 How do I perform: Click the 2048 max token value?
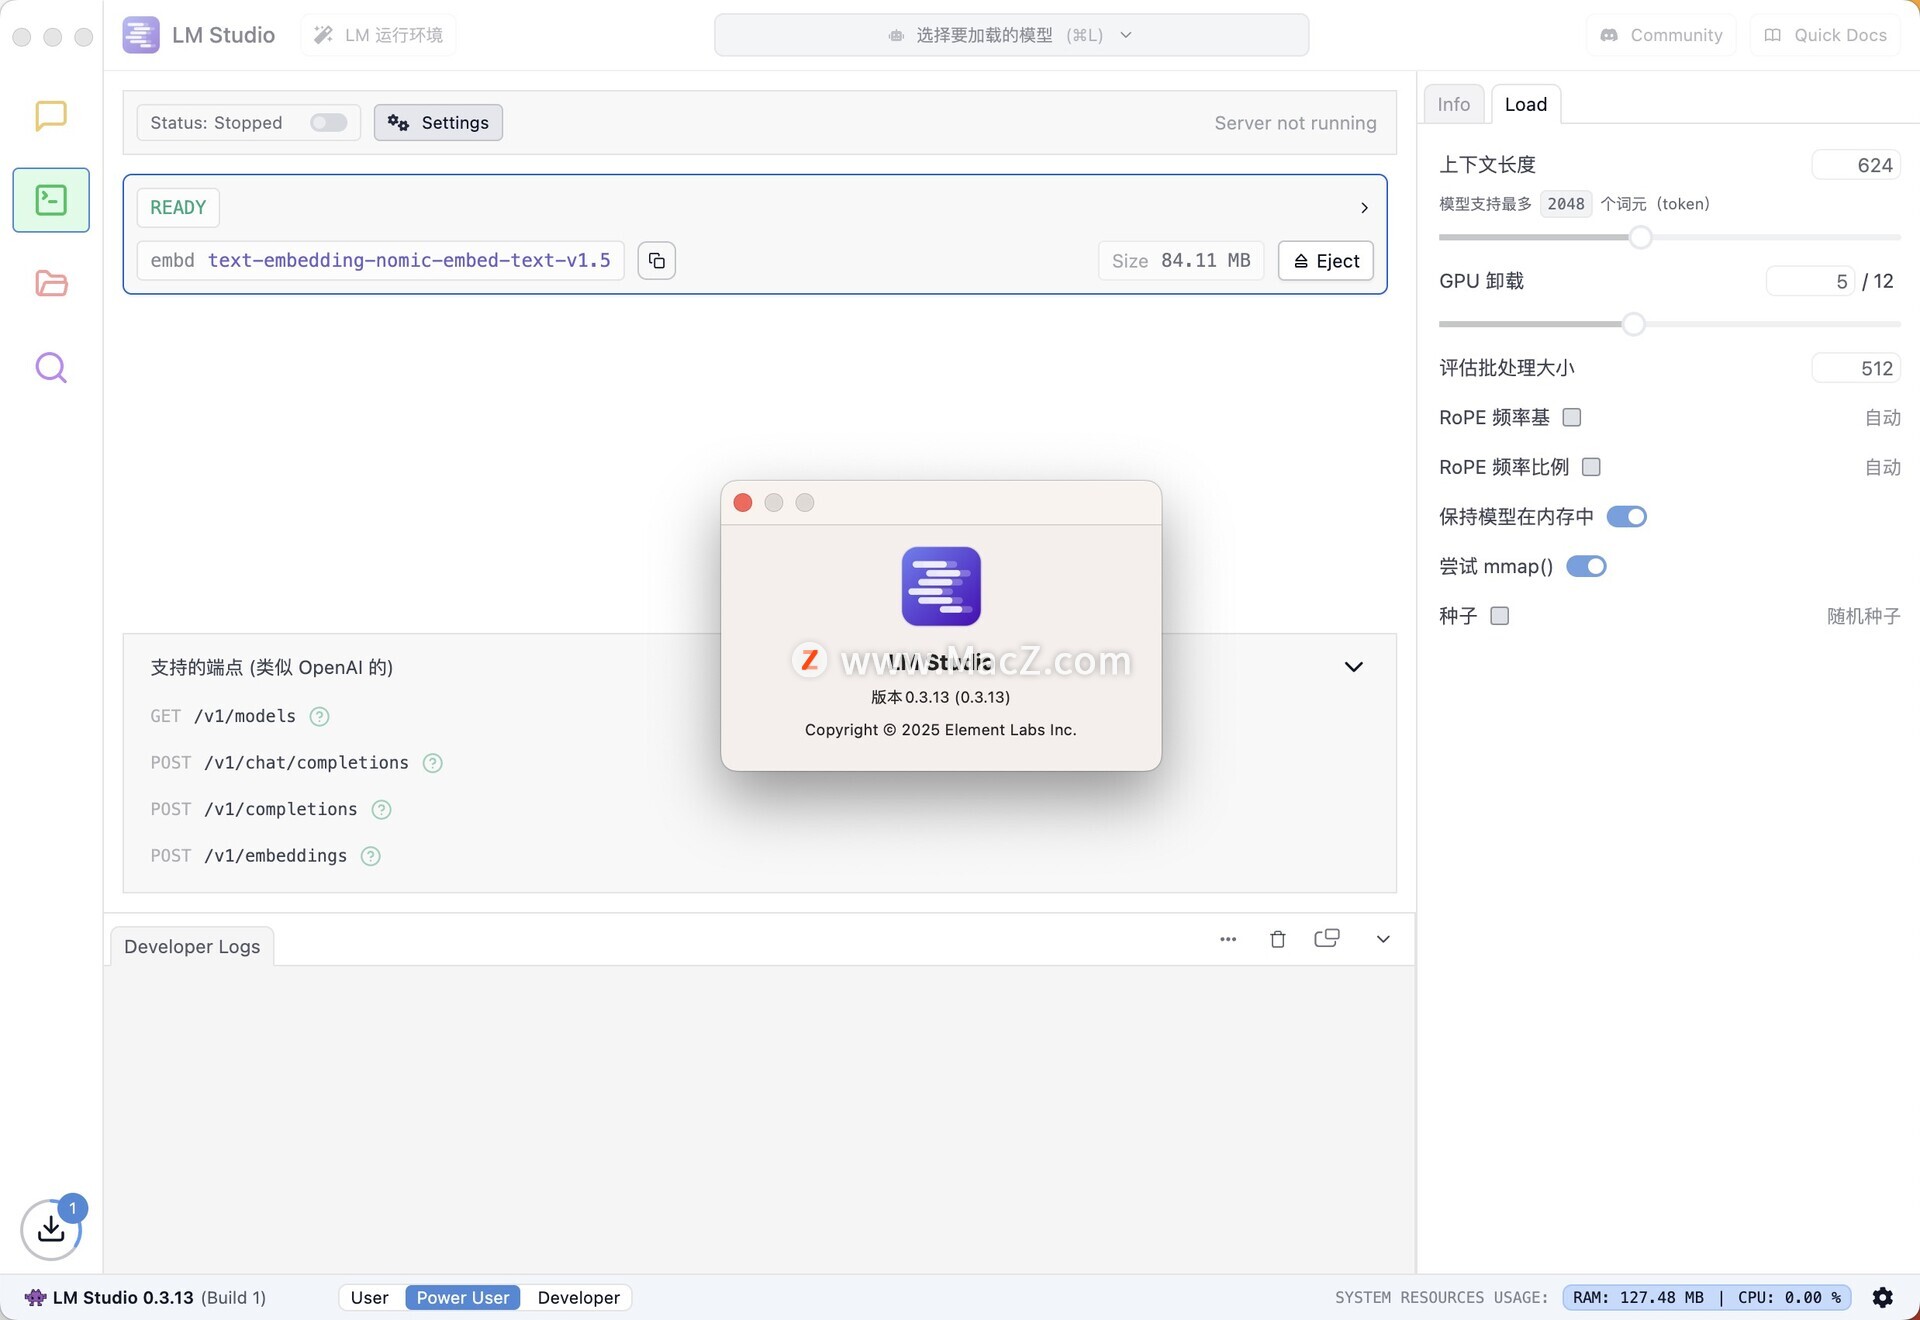[x=1565, y=204]
